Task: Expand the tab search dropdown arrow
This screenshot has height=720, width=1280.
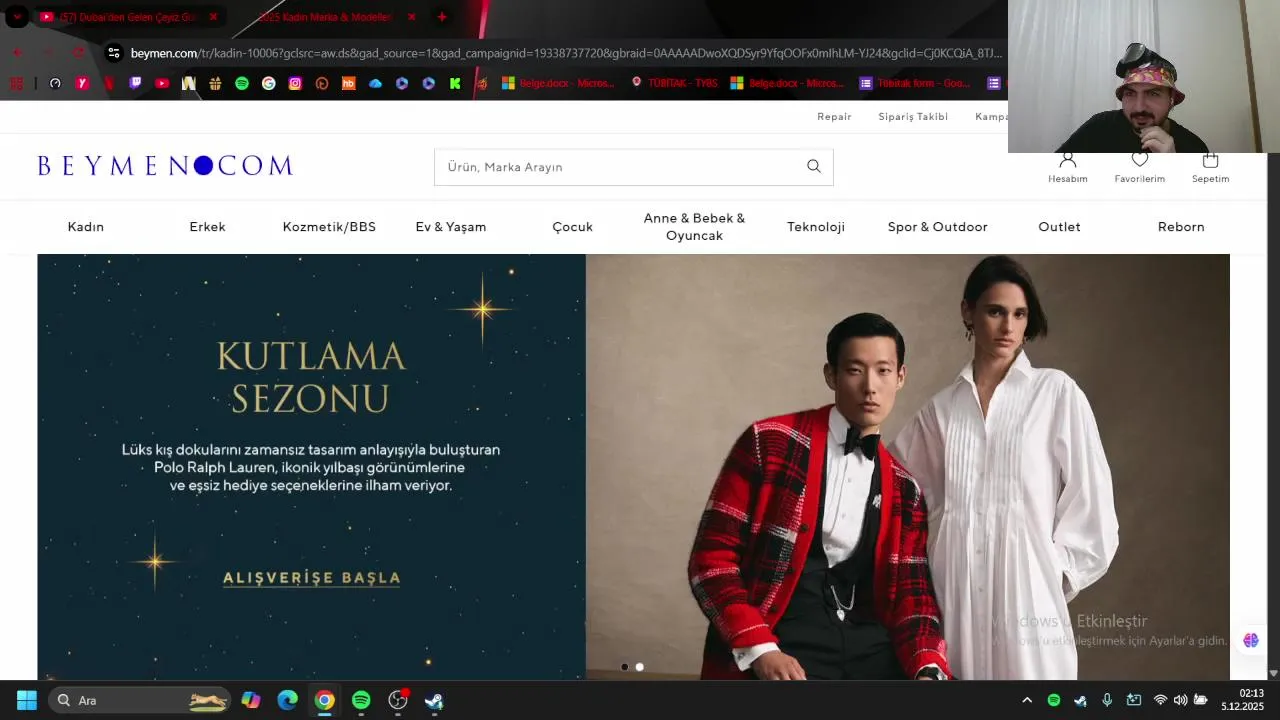Action: (x=17, y=17)
